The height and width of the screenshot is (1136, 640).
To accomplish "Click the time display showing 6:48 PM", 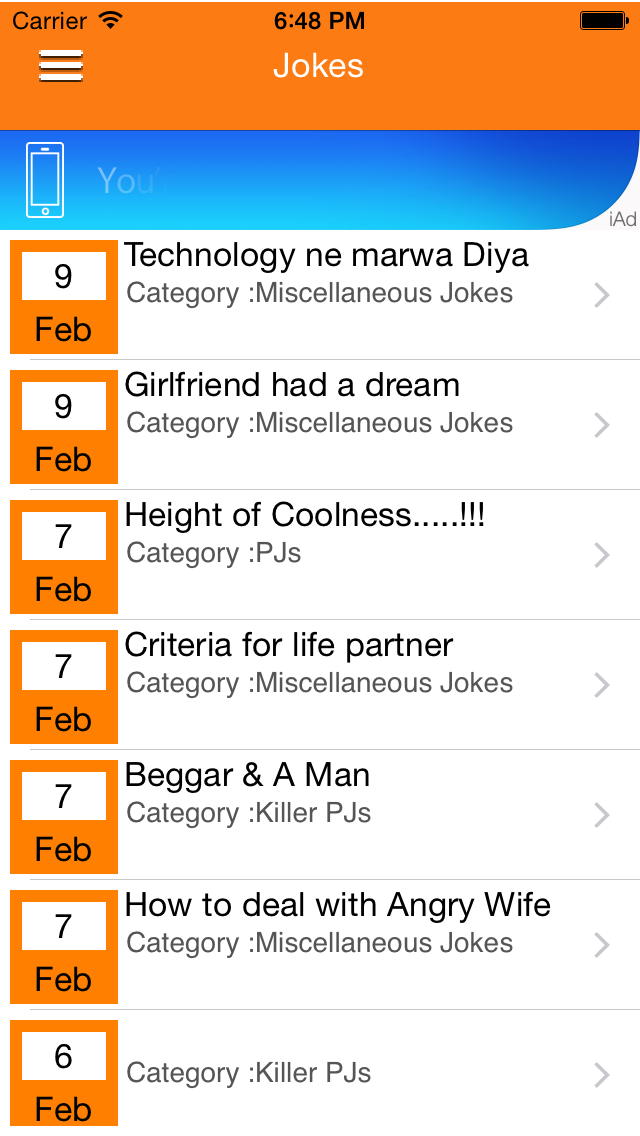I will (x=319, y=19).
